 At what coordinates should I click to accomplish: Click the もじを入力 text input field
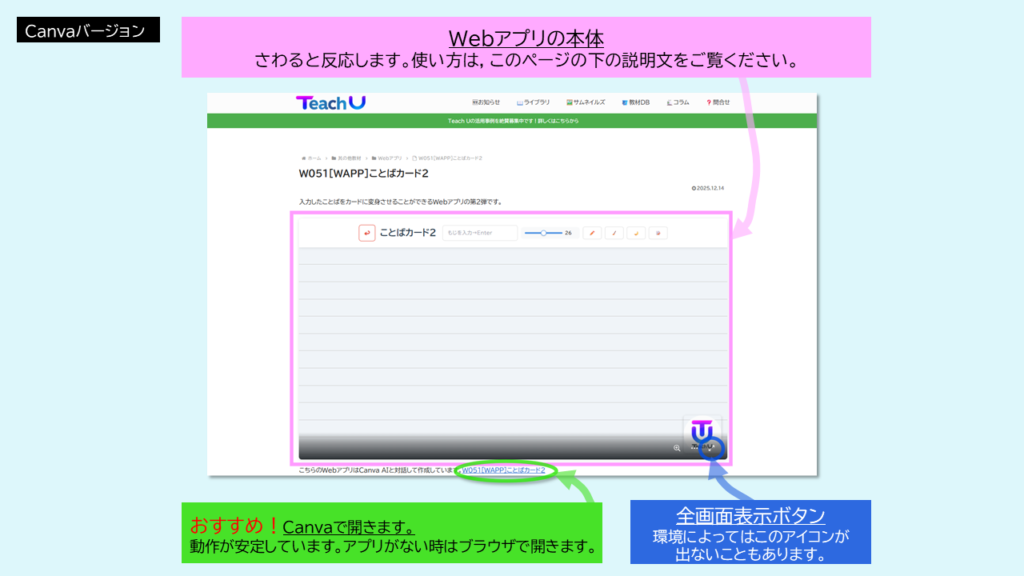(x=480, y=233)
